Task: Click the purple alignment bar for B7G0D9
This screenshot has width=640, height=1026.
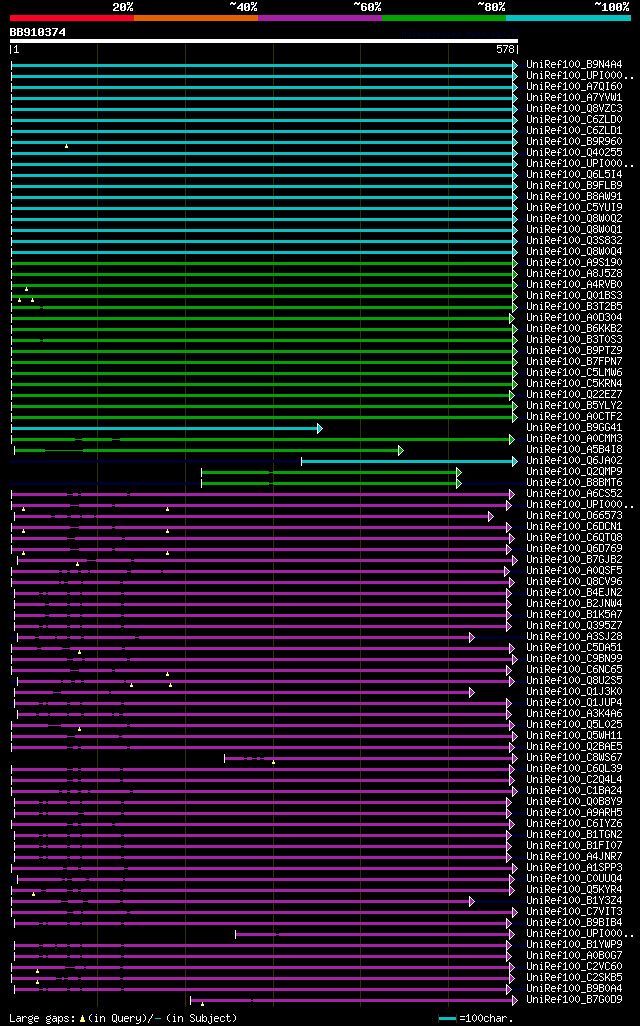Action: pos(353,1000)
